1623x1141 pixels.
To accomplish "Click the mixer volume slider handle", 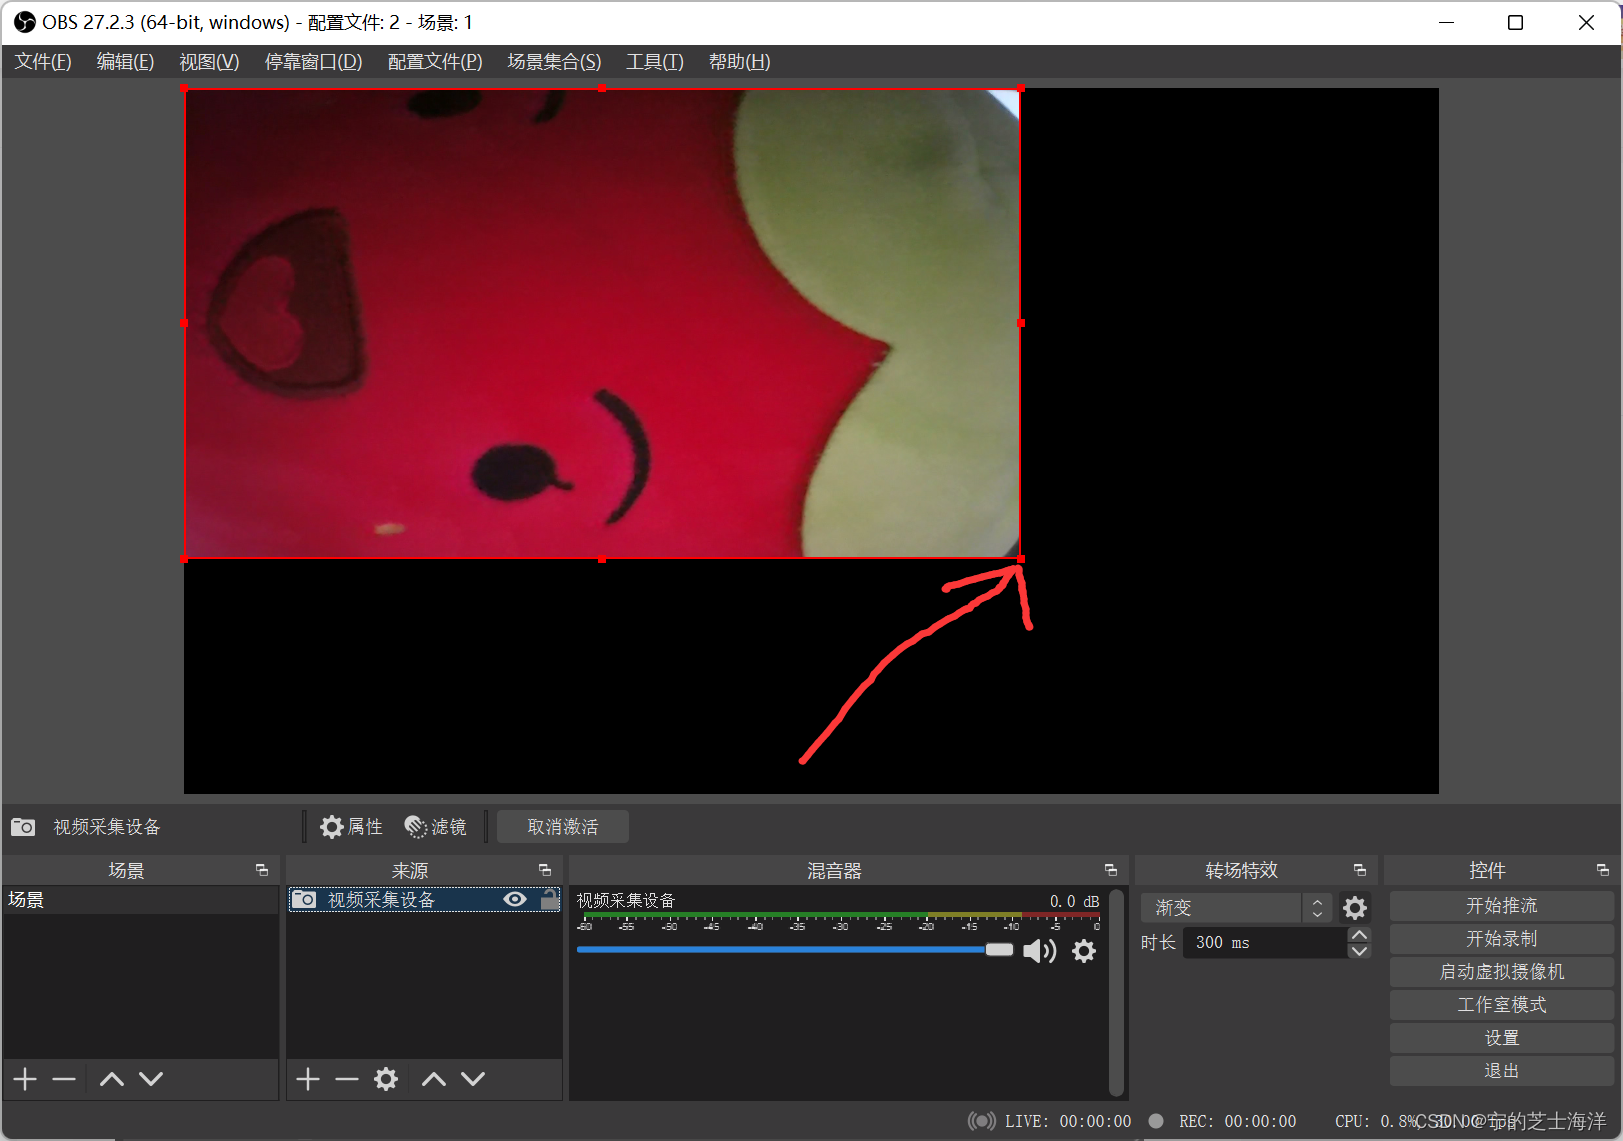I will tap(999, 950).
